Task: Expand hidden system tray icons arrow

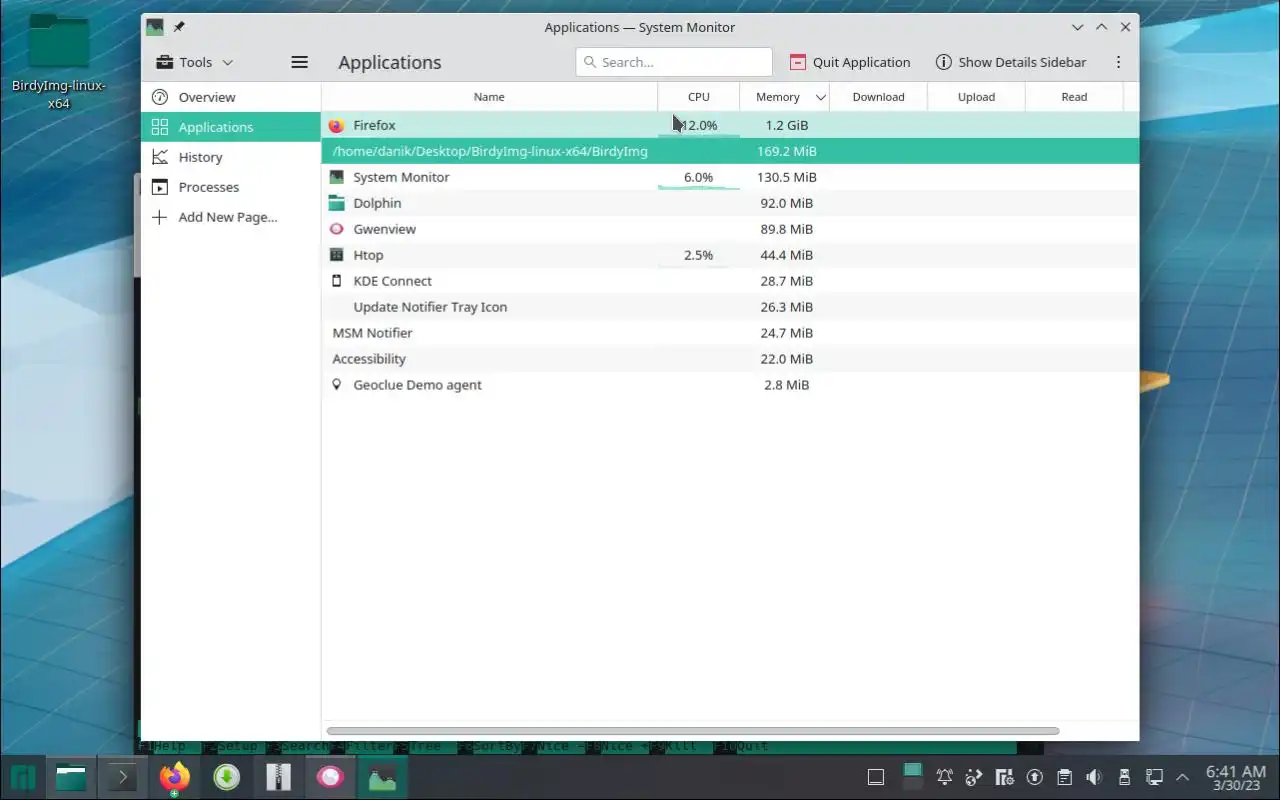Action: point(1183,777)
